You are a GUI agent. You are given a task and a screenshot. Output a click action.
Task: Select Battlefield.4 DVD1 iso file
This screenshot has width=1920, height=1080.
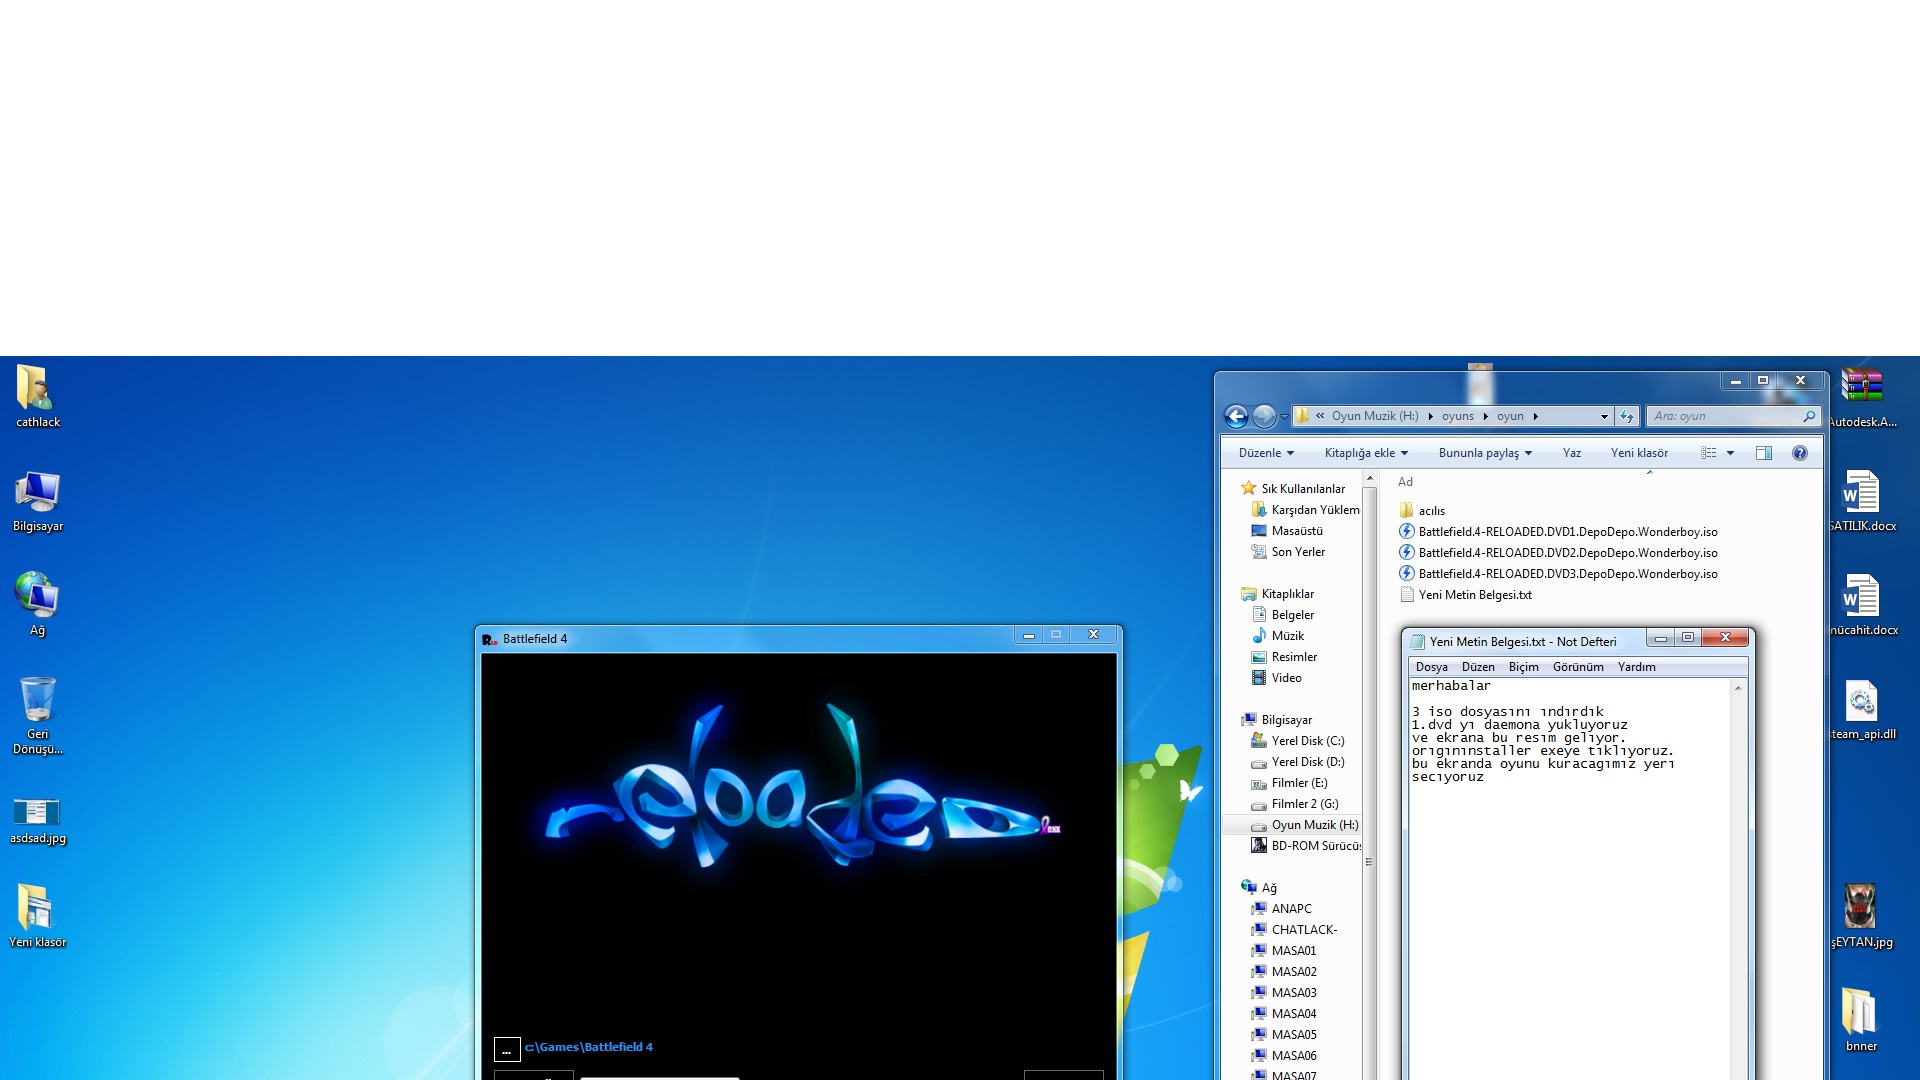[1558, 532]
